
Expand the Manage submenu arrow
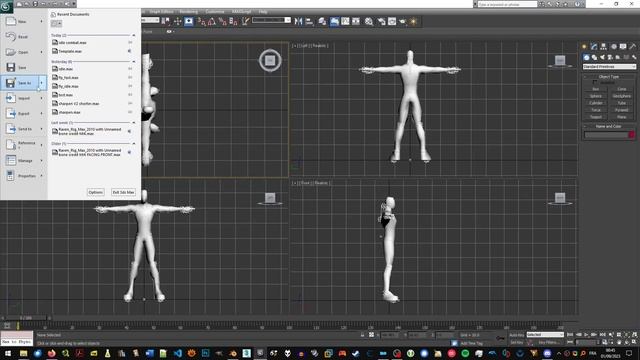click(x=42, y=160)
